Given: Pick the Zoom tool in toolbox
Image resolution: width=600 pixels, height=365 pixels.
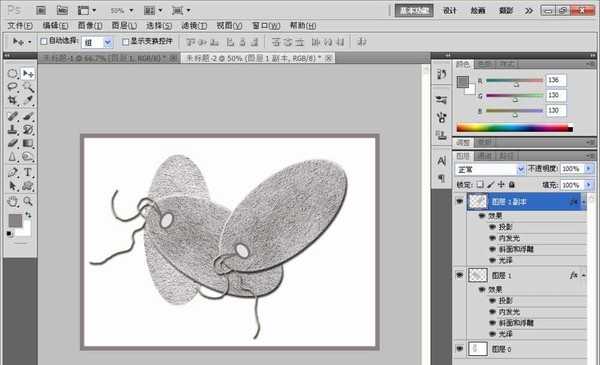Looking at the screenshot, I should 28,201.
